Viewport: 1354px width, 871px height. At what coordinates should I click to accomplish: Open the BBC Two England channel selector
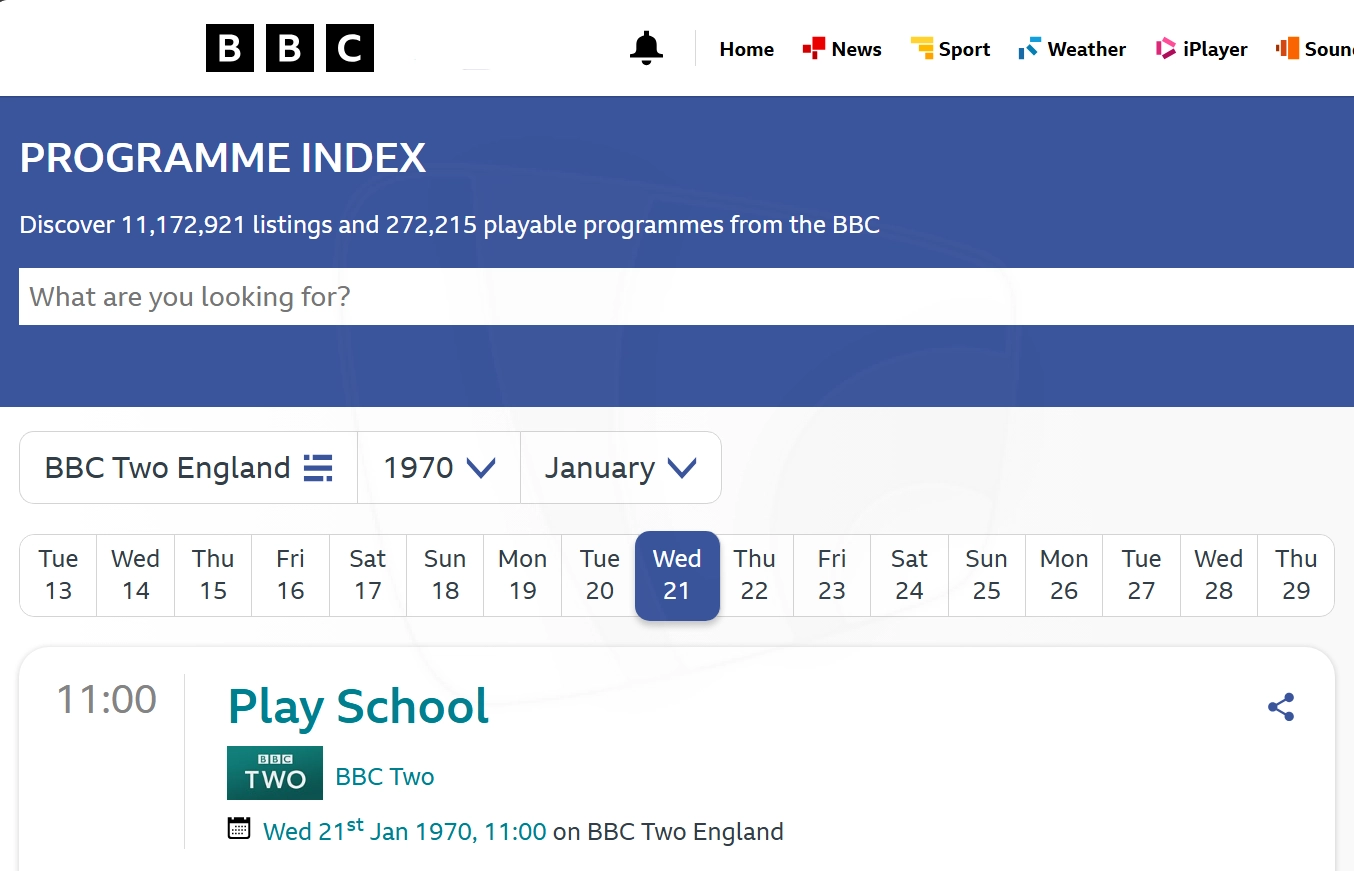click(x=168, y=468)
